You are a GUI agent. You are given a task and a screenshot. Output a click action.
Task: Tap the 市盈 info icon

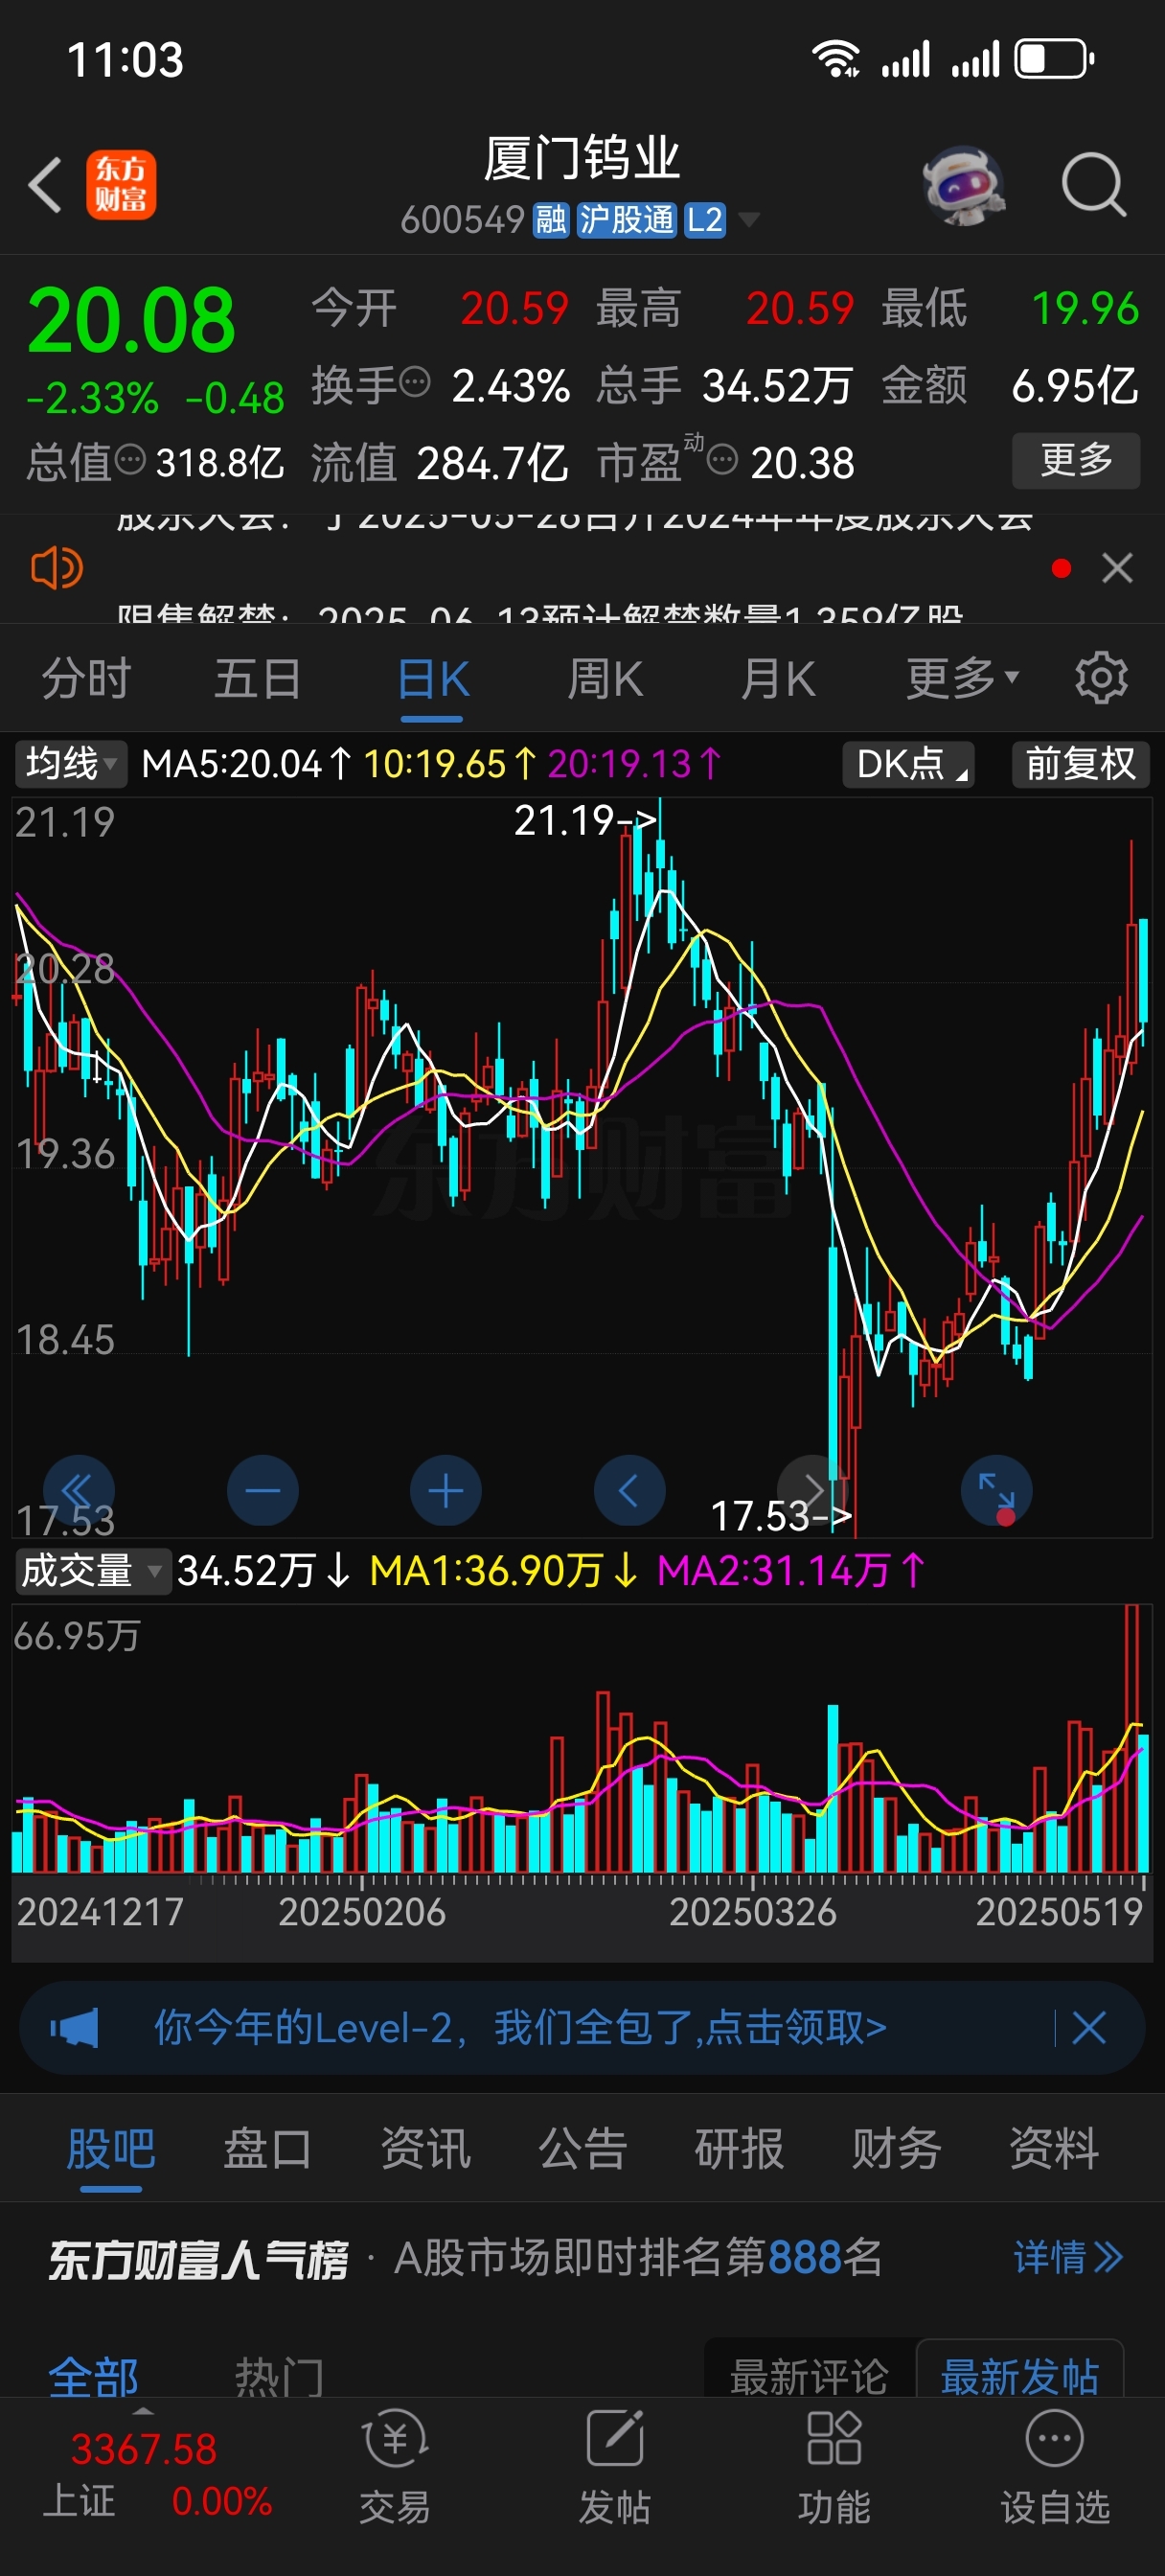click(722, 460)
